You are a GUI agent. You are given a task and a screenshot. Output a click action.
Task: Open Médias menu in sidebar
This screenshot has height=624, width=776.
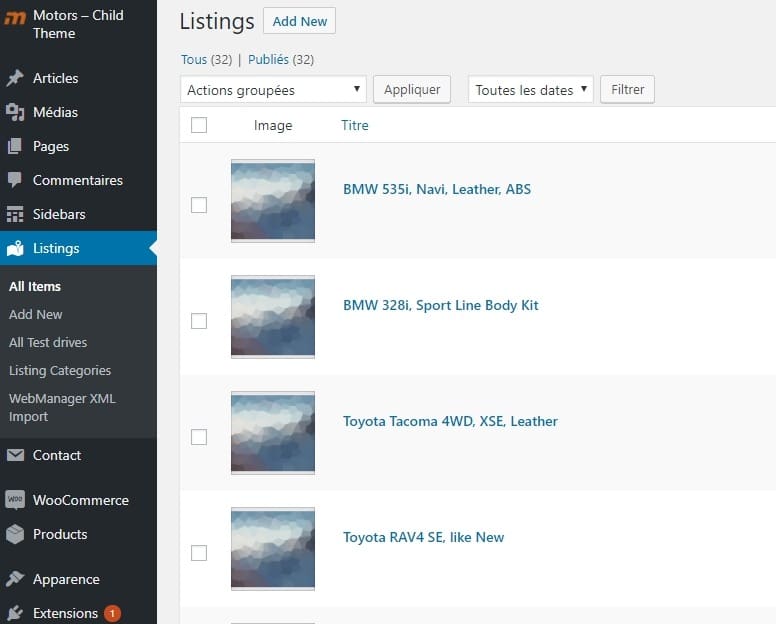(78, 112)
